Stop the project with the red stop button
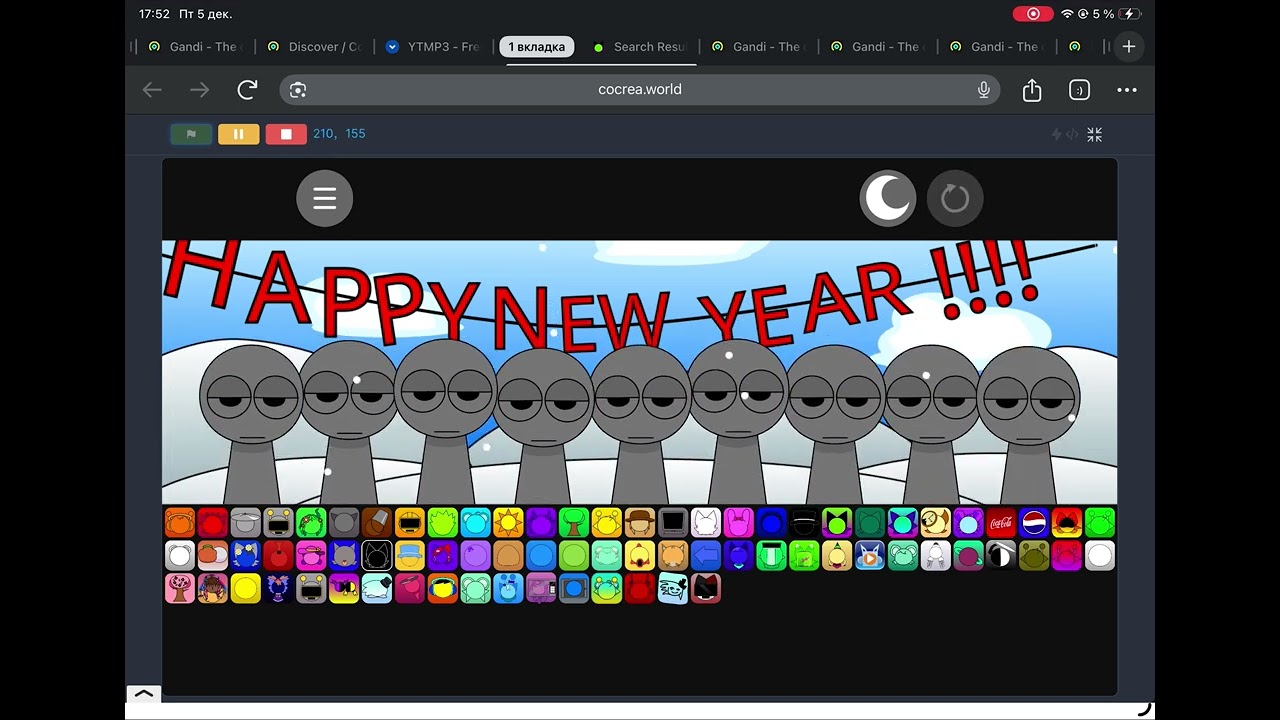The height and width of the screenshot is (720, 1280). coord(286,134)
